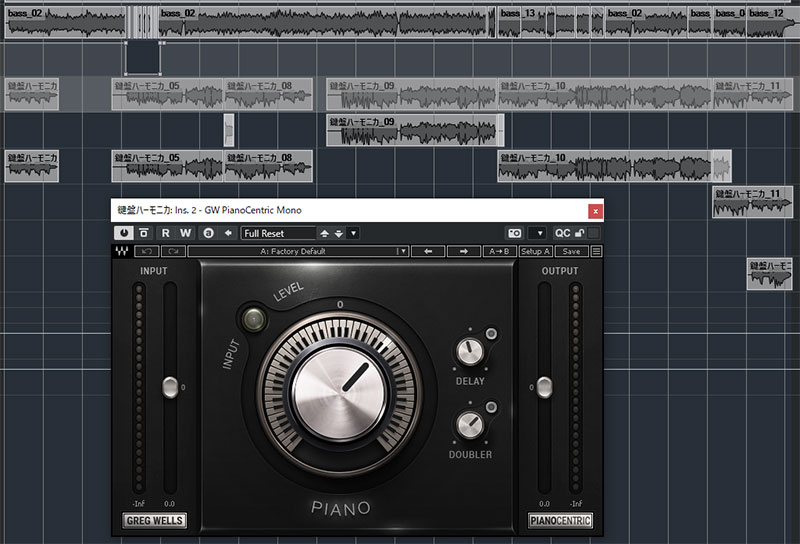
Task: Select 鍵盤ハーモニカ_11 clip on lowest row
Action: (x=753, y=202)
